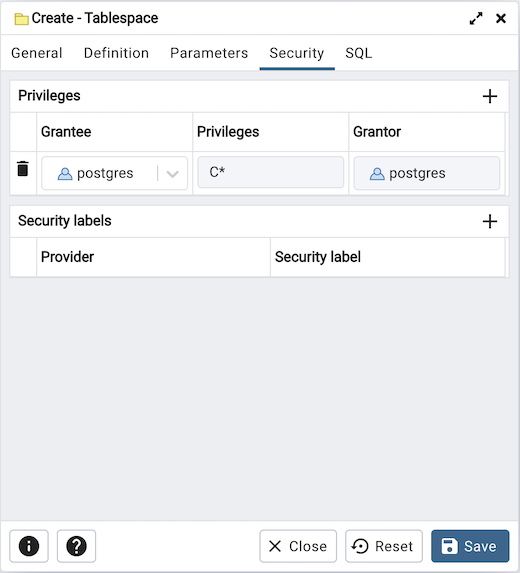Switch to the General tab

[x=37, y=53]
